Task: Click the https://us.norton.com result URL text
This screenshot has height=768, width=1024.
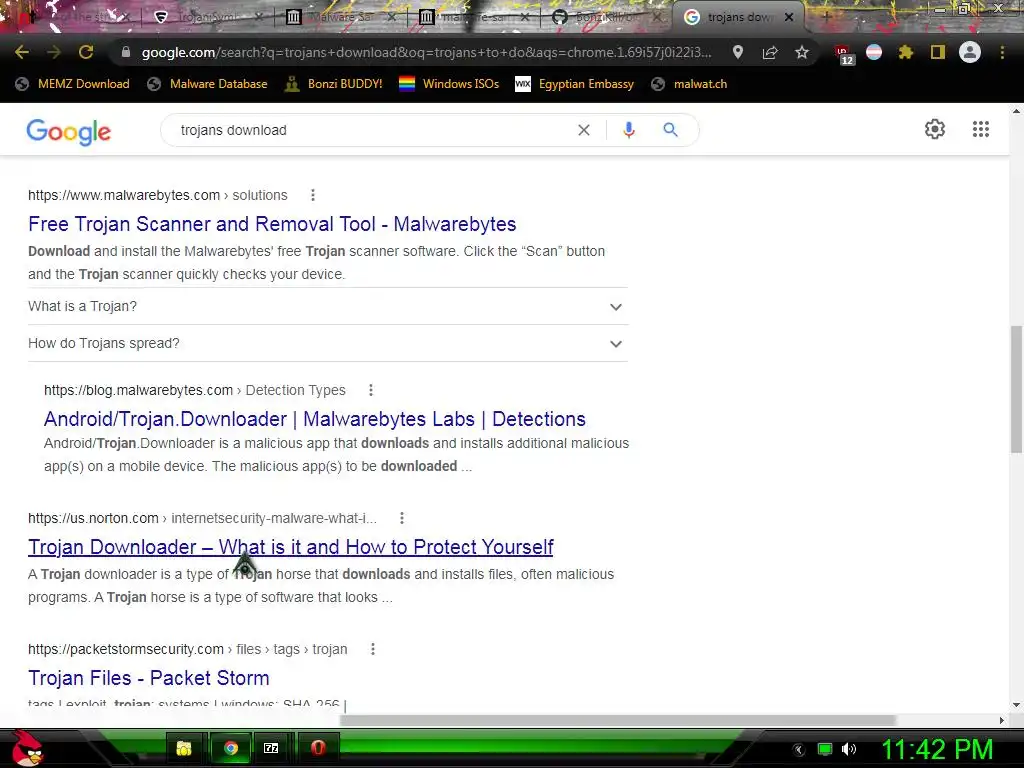Action: pyautogui.click(x=202, y=519)
